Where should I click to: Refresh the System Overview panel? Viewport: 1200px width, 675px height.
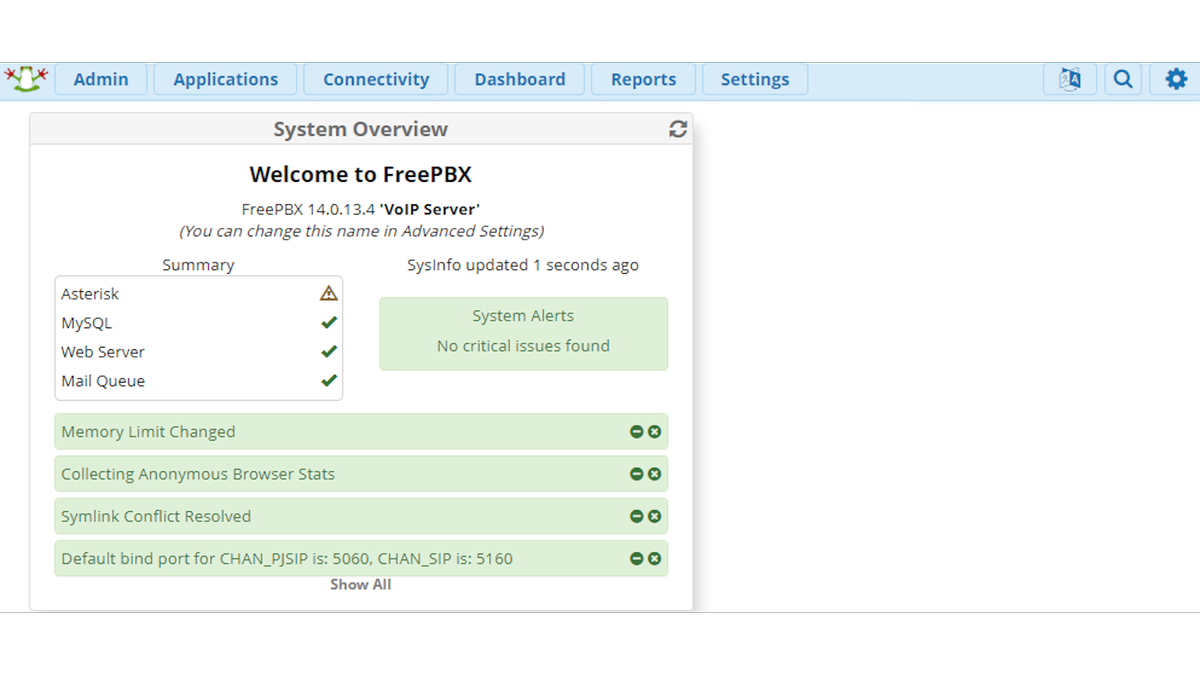click(678, 128)
